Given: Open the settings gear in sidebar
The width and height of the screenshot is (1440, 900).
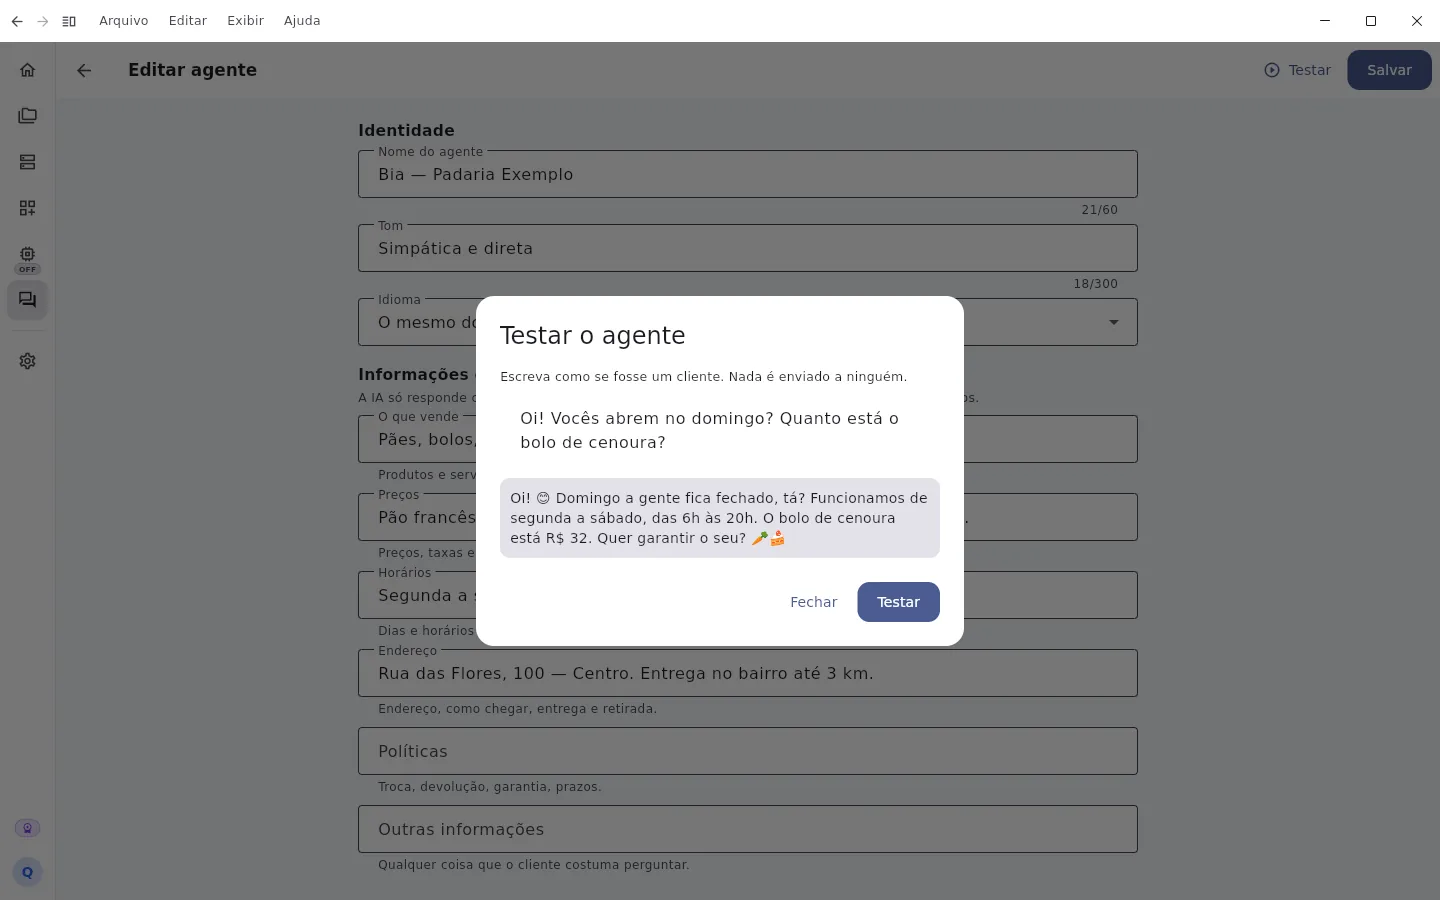Looking at the screenshot, I should coord(27,361).
